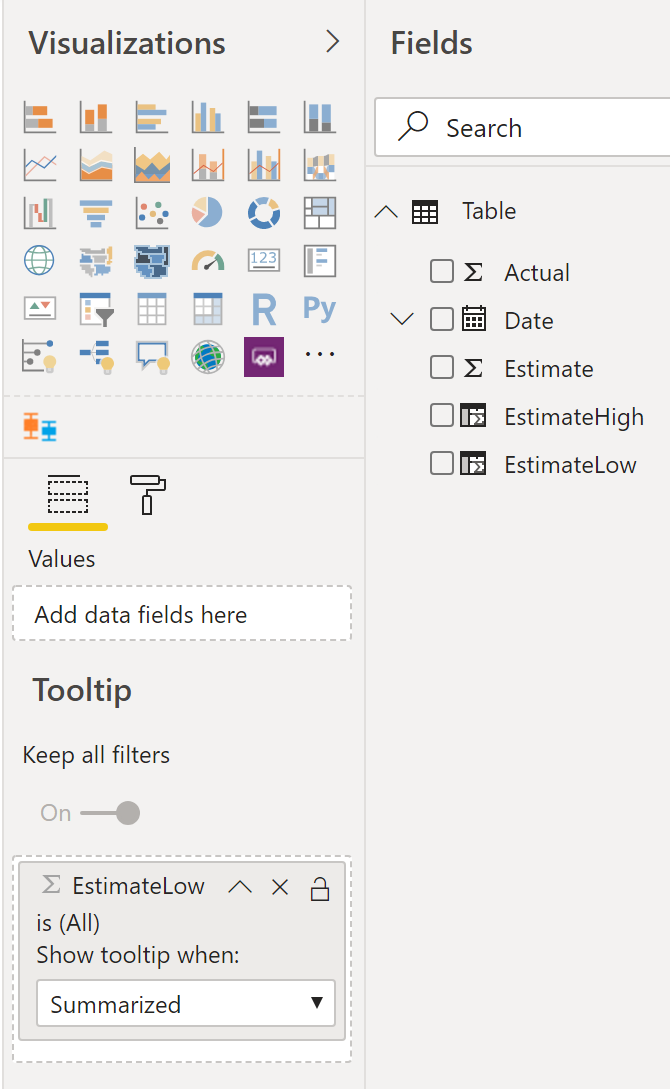This screenshot has height=1089, width=670.
Task: Create a scatter chart visual
Action: tap(152, 213)
